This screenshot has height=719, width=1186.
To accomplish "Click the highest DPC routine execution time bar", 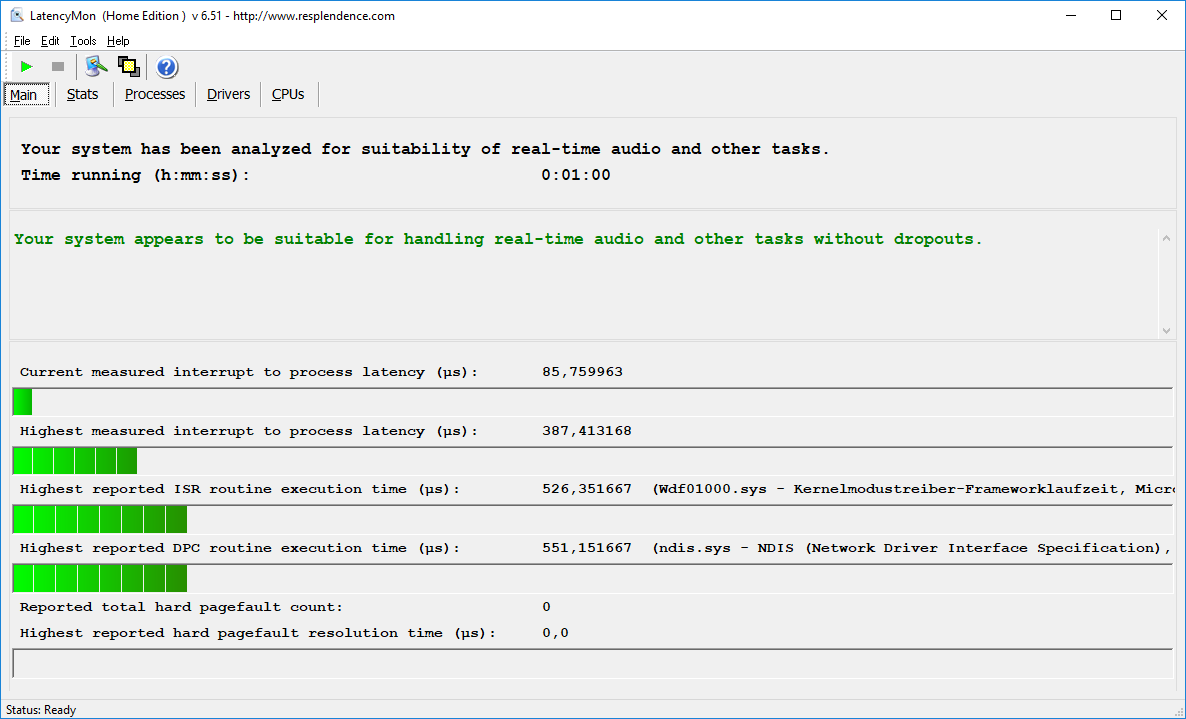I will click(100, 579).
